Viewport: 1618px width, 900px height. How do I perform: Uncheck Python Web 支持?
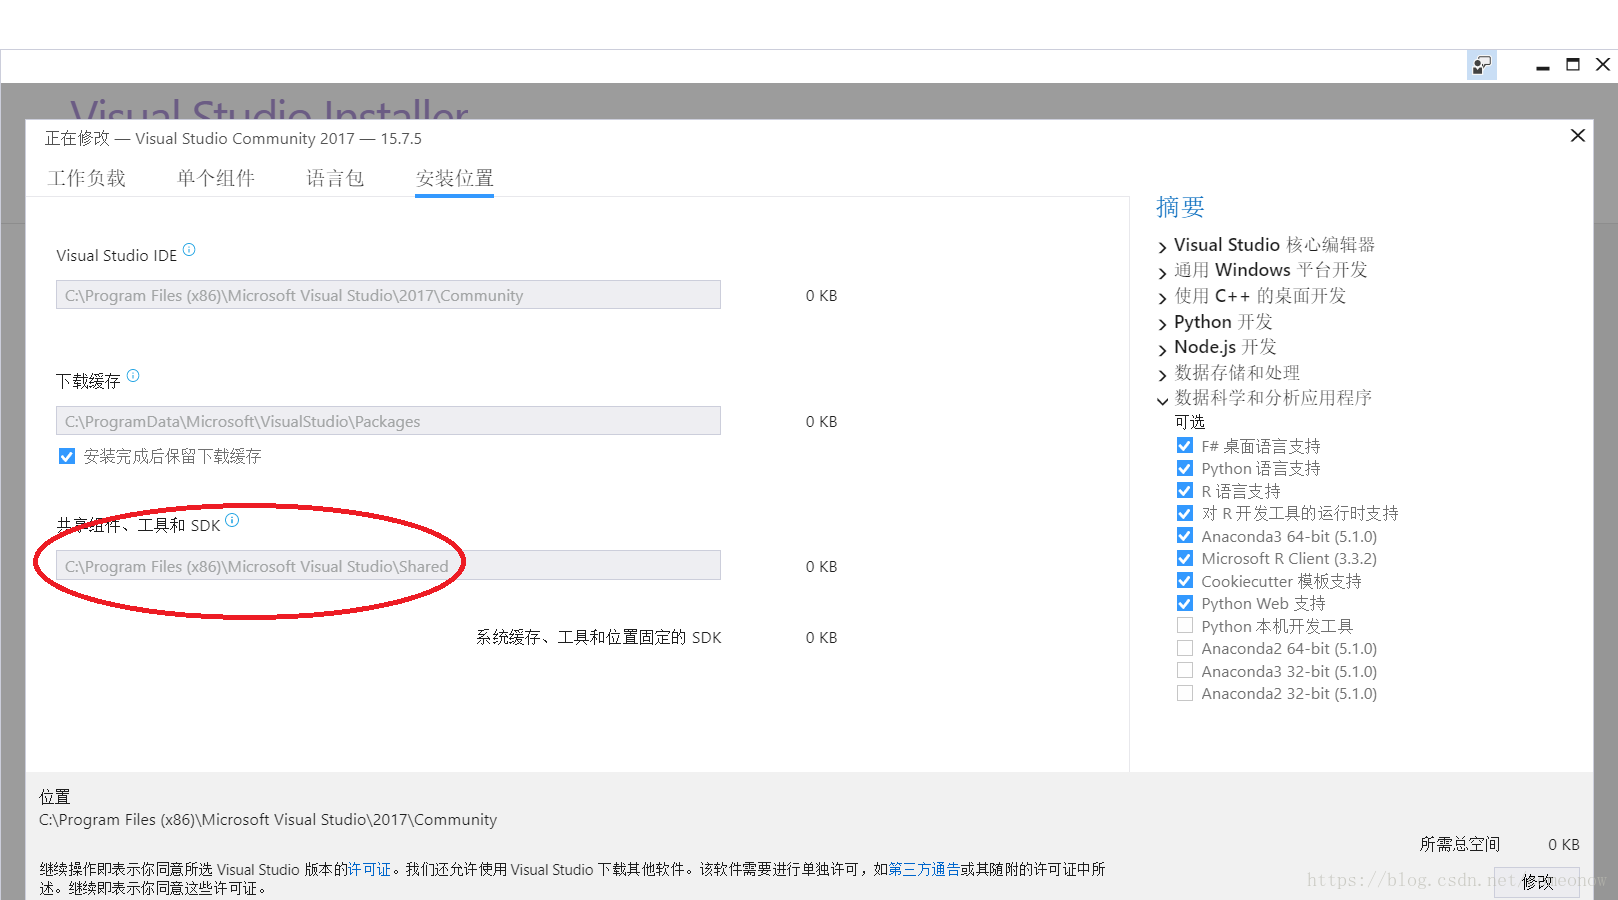[x=1185, y=603]
